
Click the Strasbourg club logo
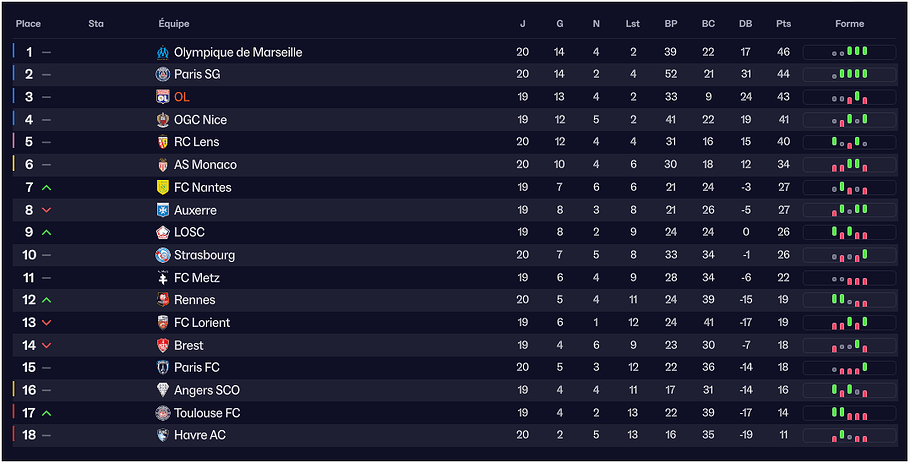pos(163,255)
